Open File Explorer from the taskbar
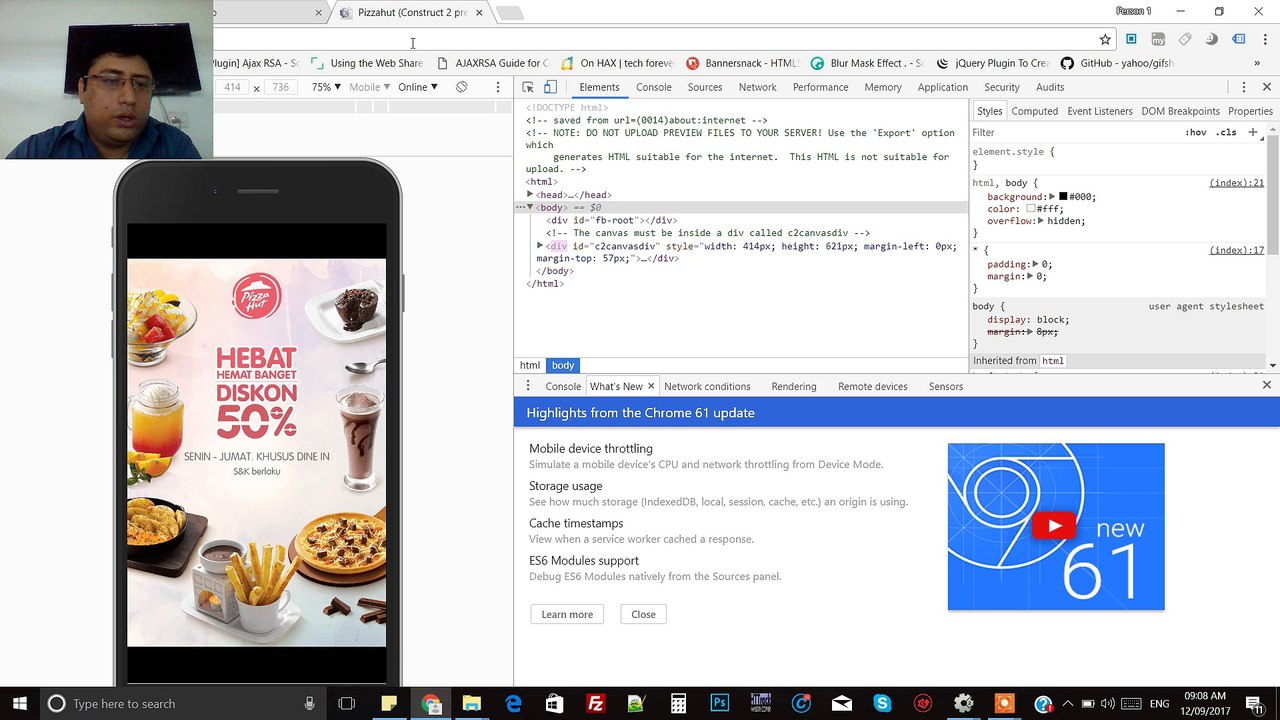 [x=472, y=704]
